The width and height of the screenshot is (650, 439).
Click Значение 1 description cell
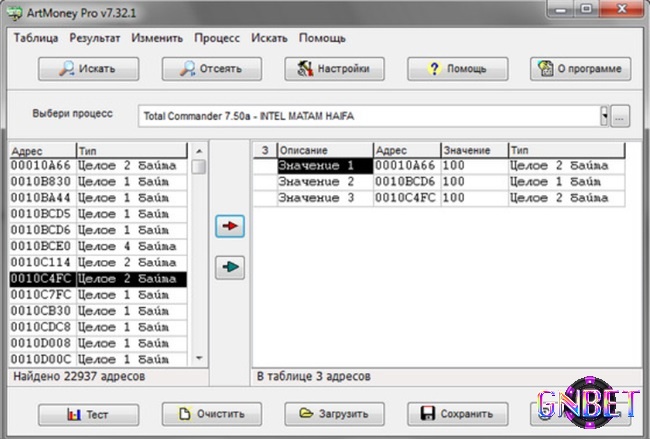pos(325,166)
